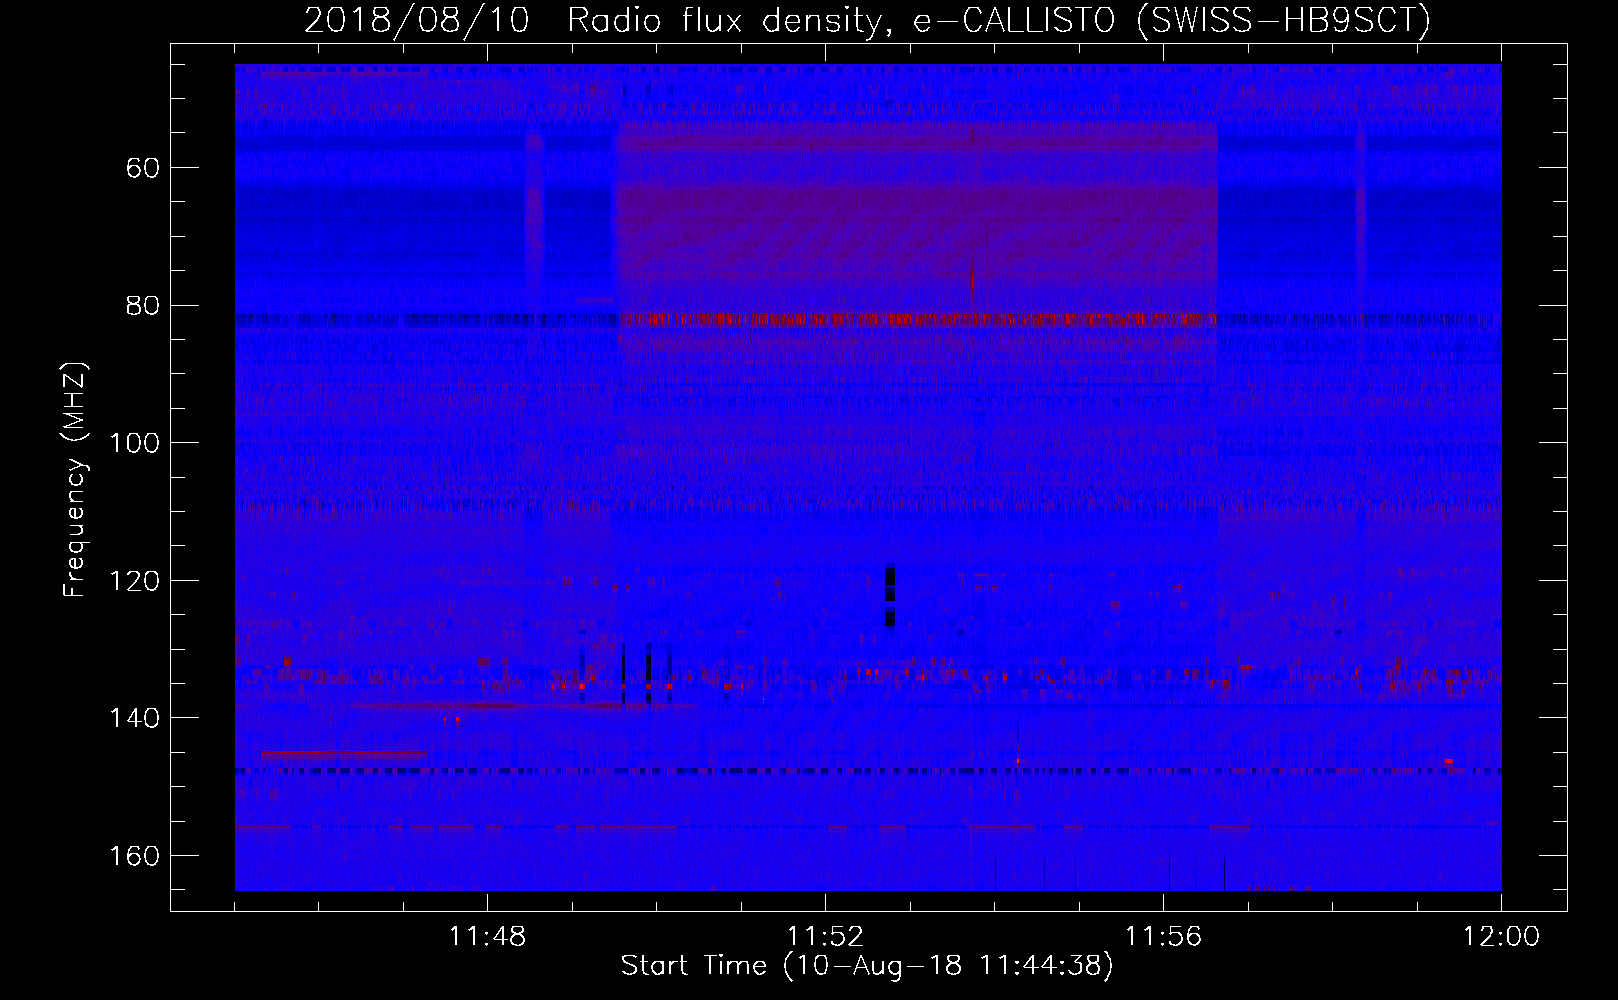Click the "12:00" time tick label

[x=1501, y=937]
